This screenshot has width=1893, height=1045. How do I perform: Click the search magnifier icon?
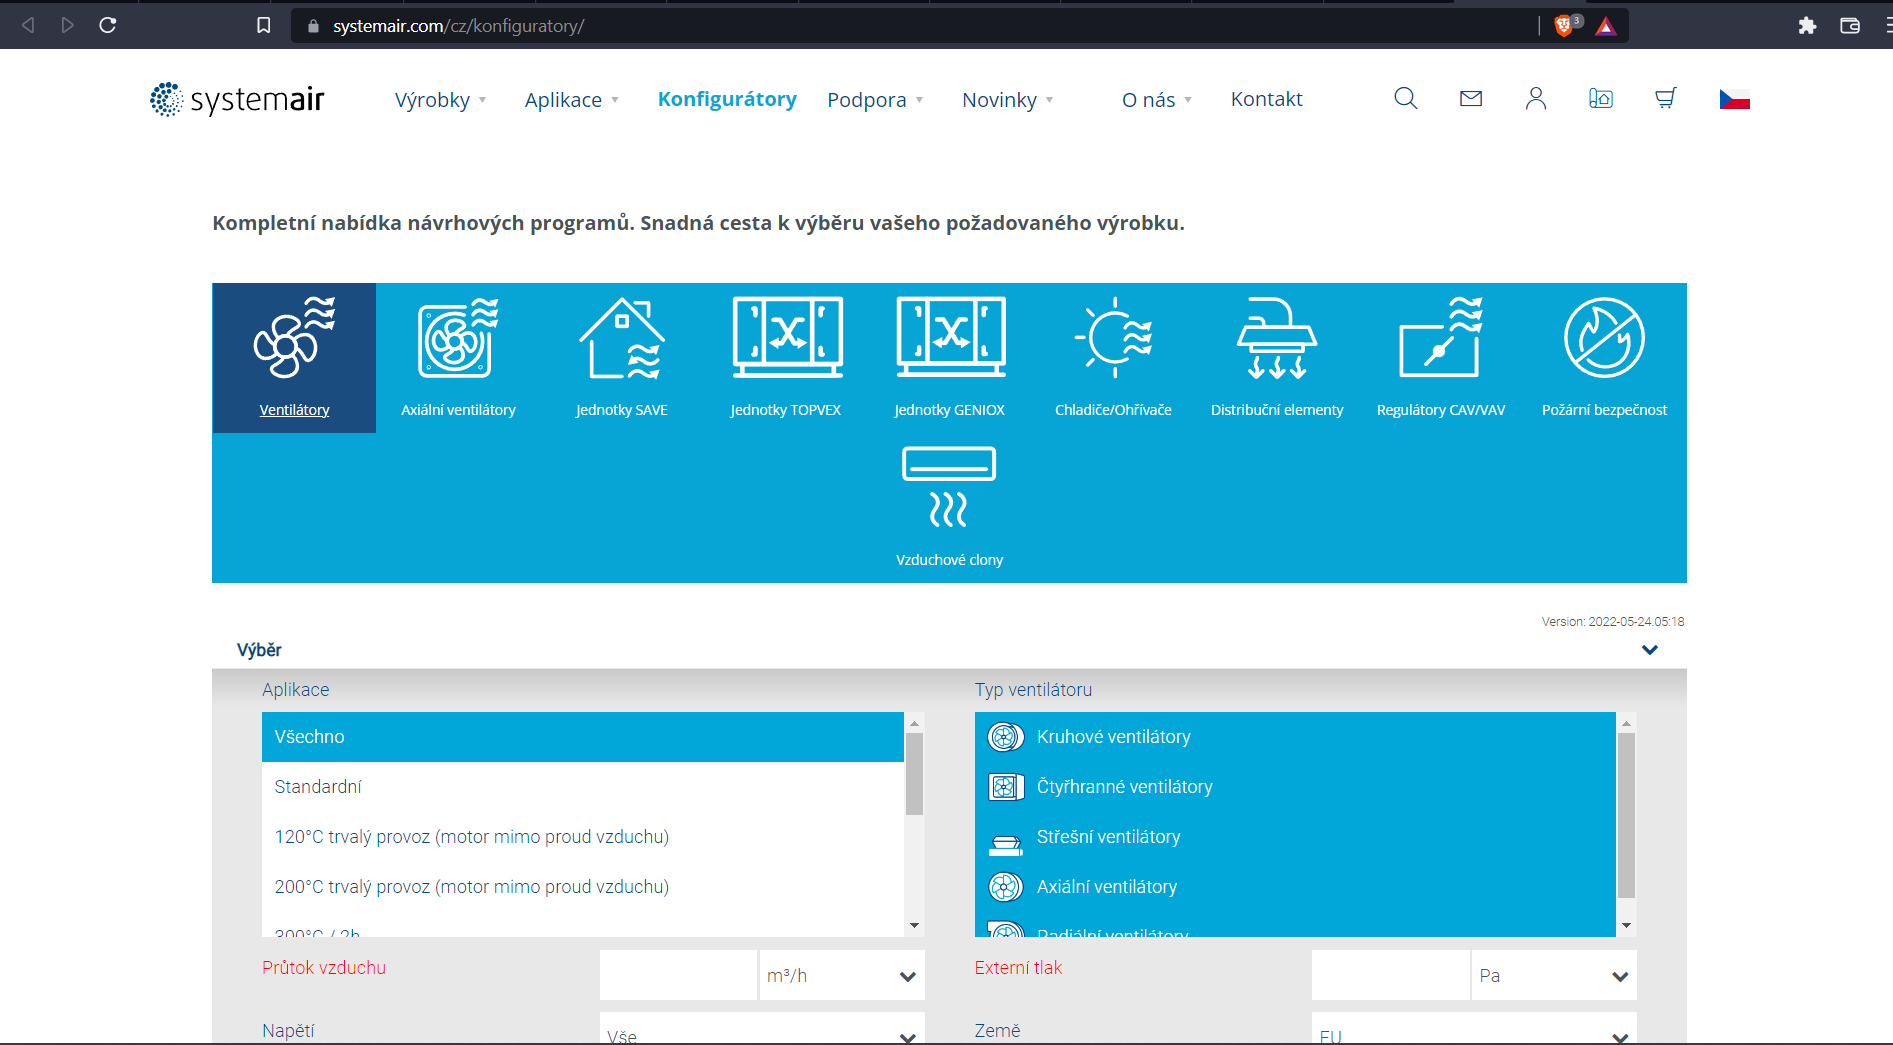coord(1406,98)
